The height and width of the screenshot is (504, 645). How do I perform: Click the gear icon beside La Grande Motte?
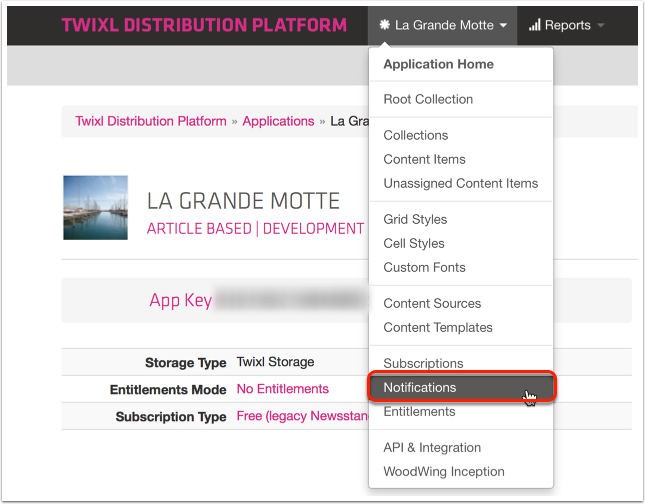tap(385, 25)
